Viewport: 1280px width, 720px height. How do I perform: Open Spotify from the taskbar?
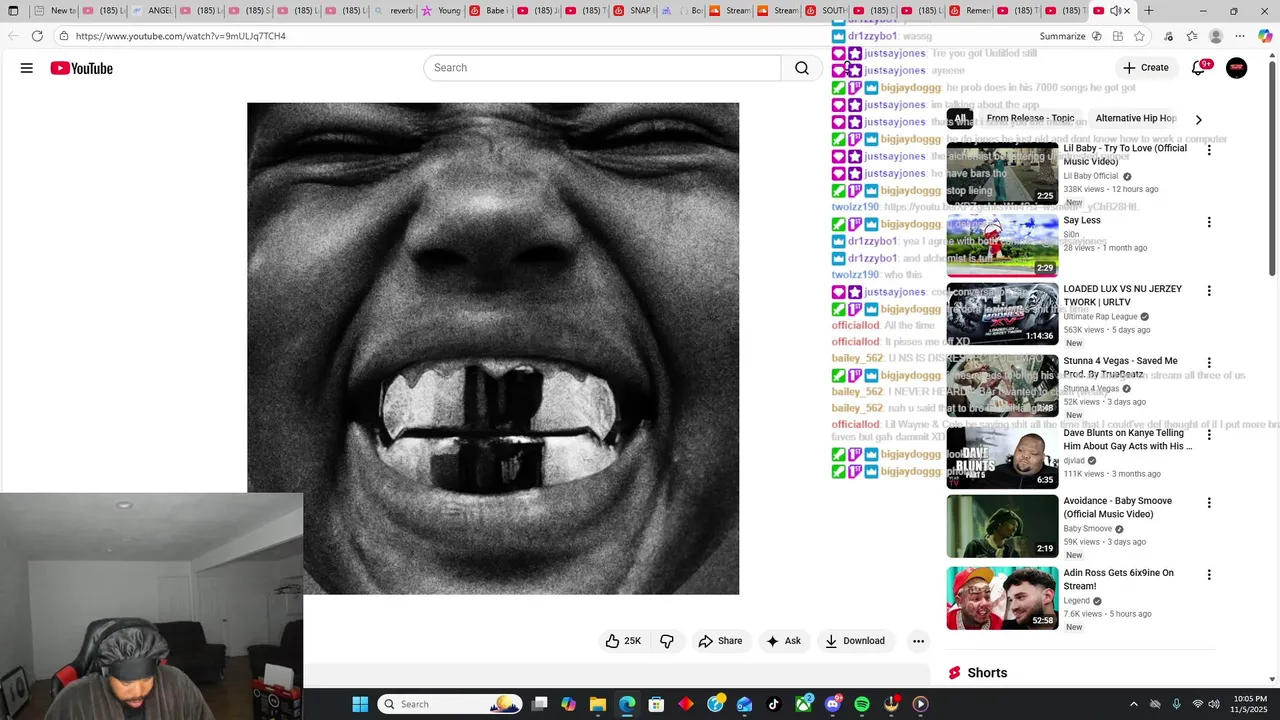point(862,704)
